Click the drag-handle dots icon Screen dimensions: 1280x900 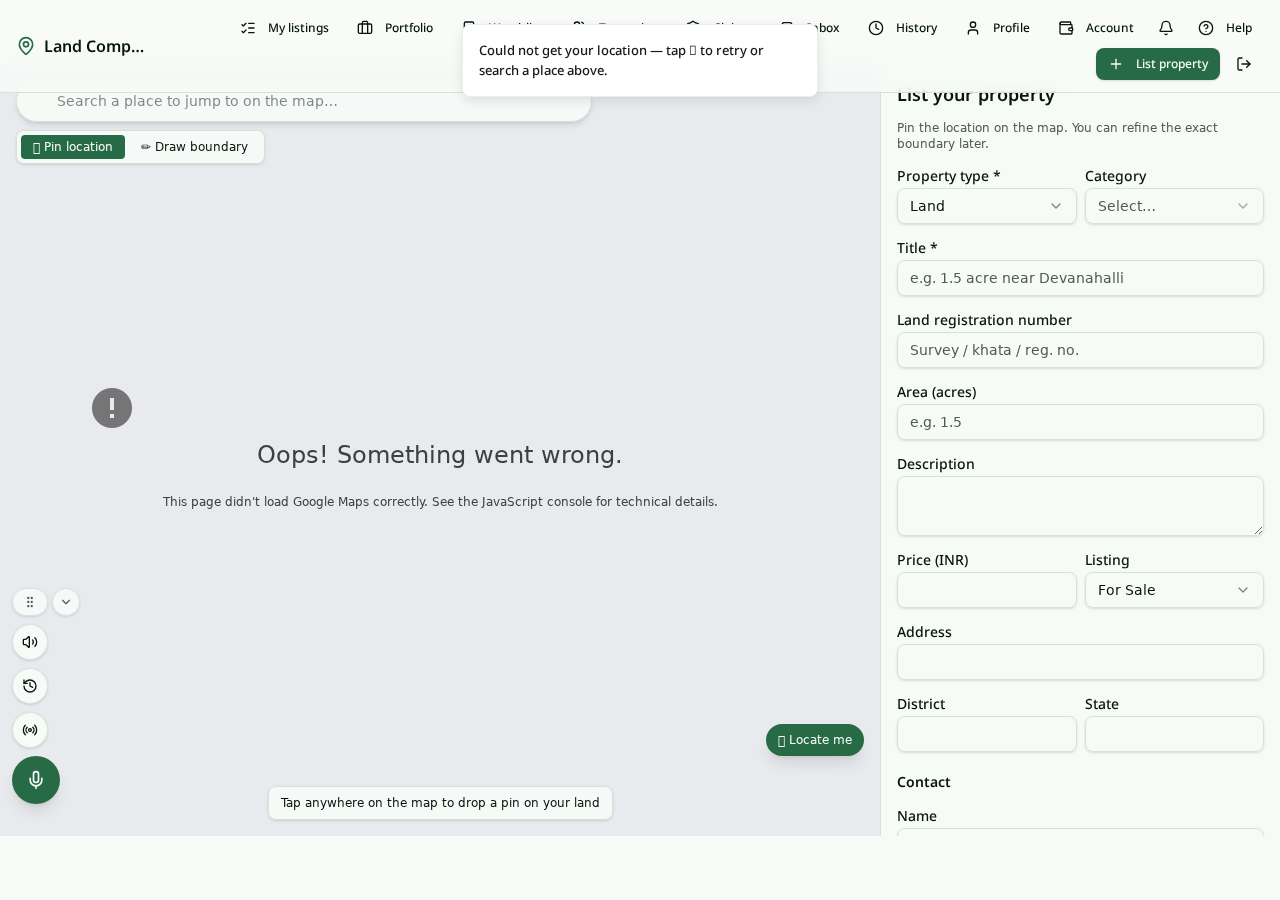[30, 602]
